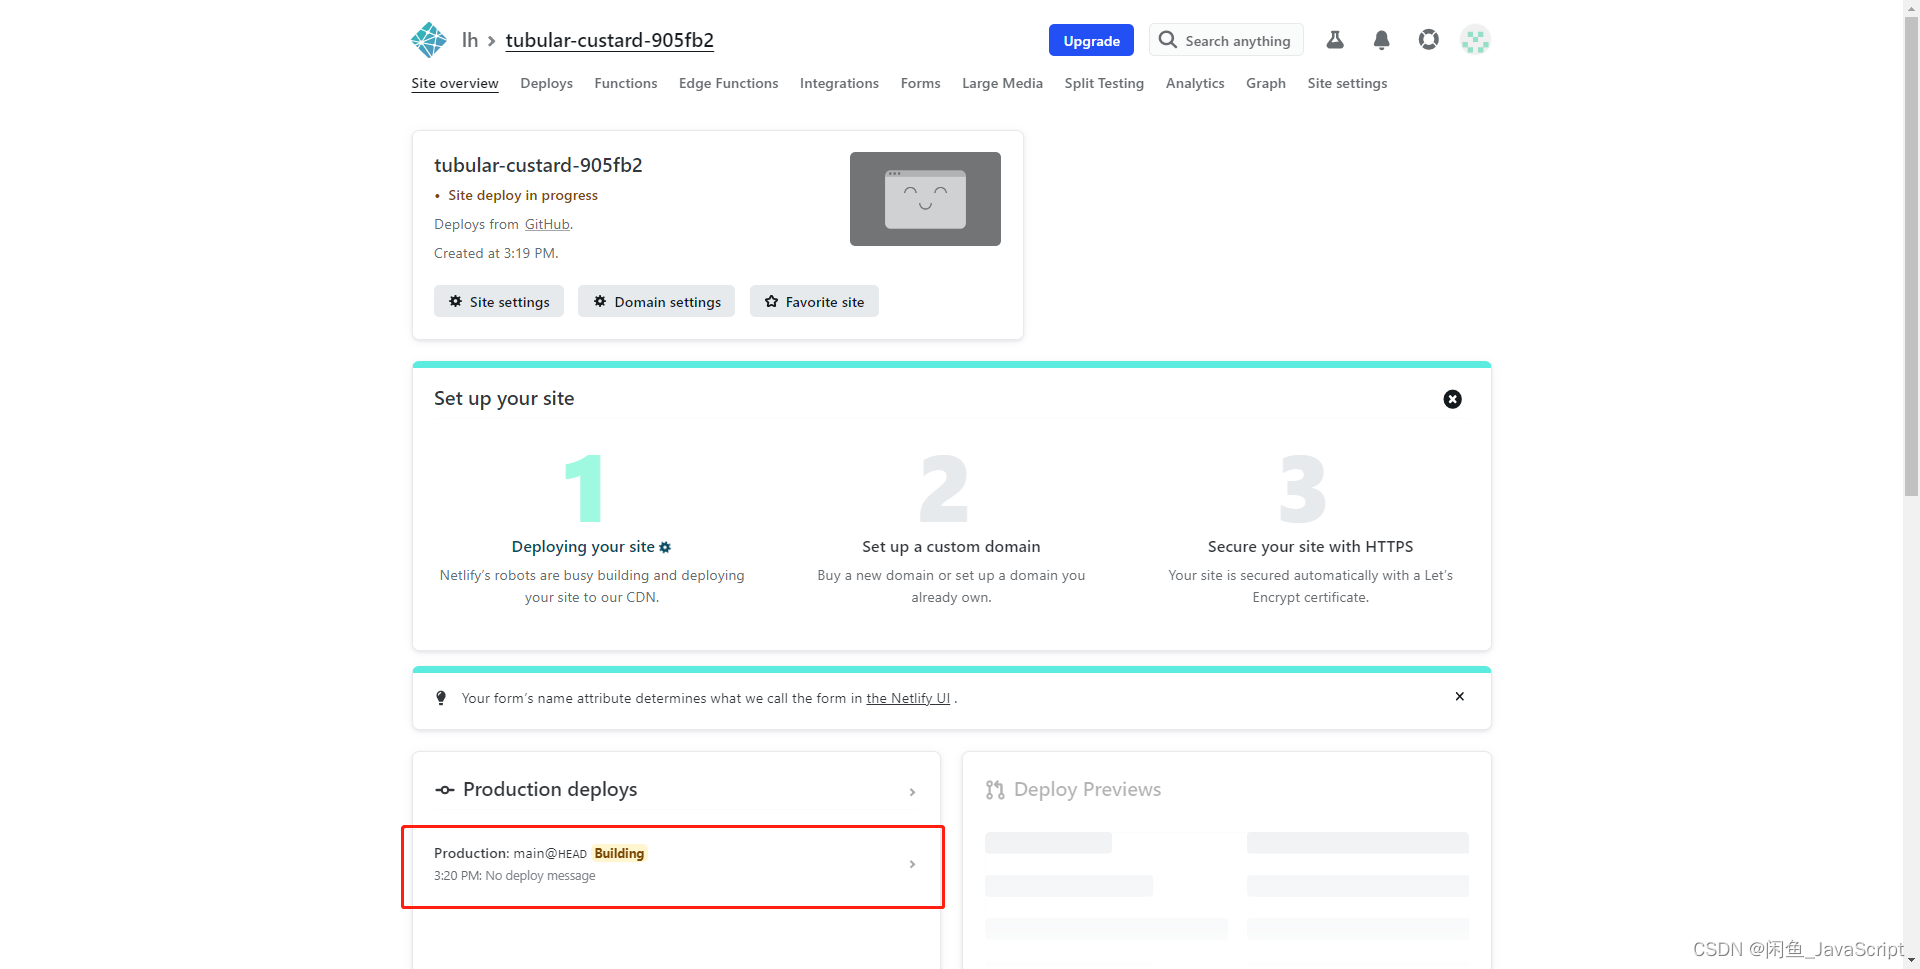
Task: Open the Integrations tab
Action: [x=839, y=83]
